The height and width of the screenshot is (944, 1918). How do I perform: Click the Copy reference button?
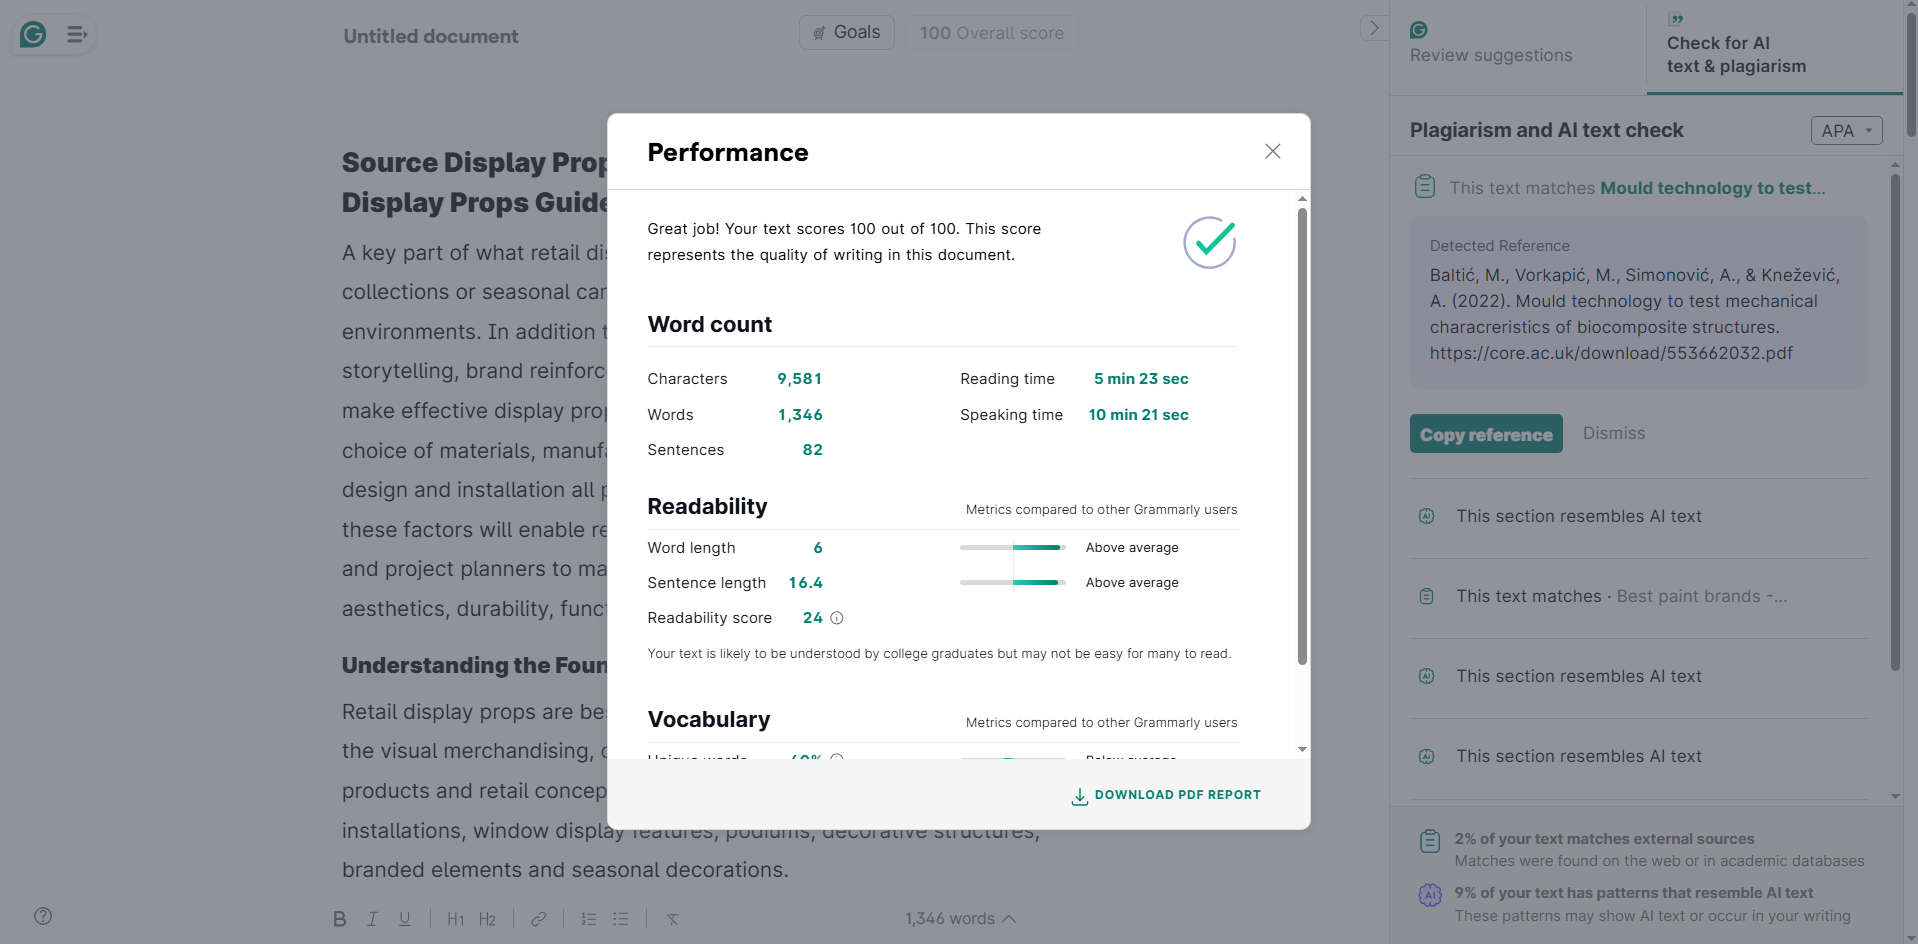click(1486, 434)
